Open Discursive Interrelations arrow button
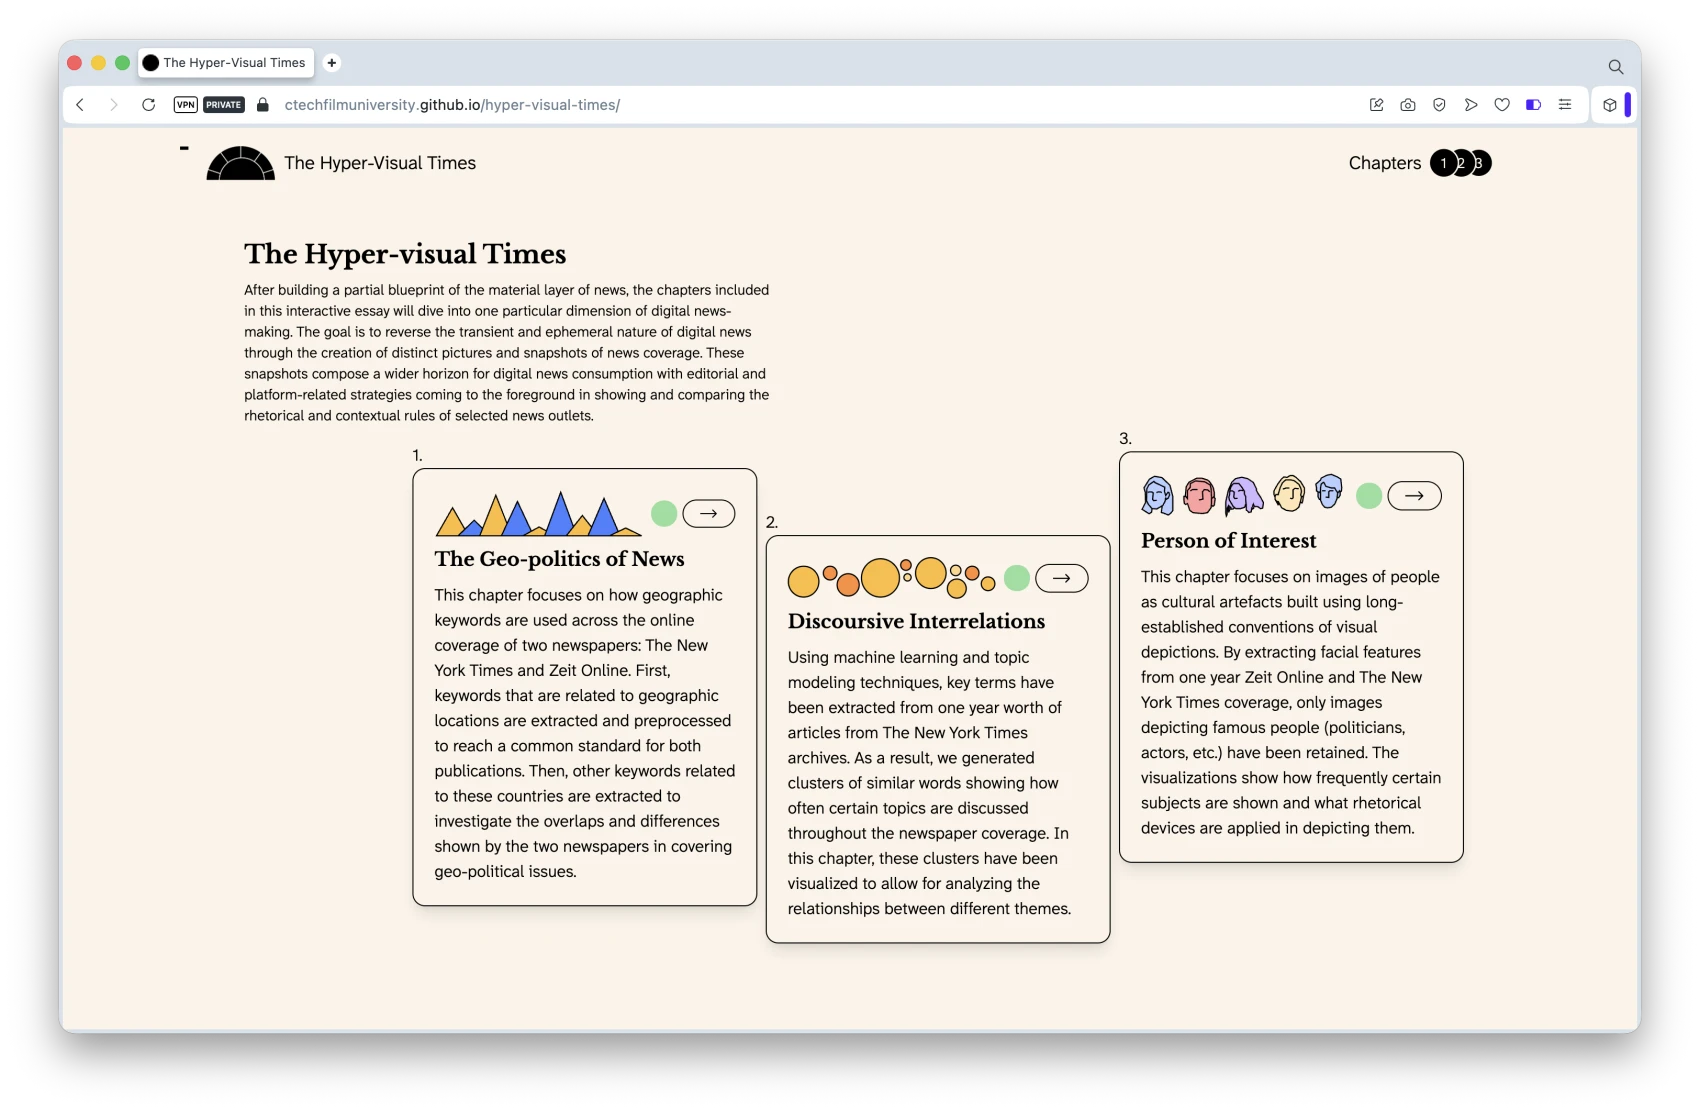This screenshot has height=1111, width=1700. [x=1062, y=578]
